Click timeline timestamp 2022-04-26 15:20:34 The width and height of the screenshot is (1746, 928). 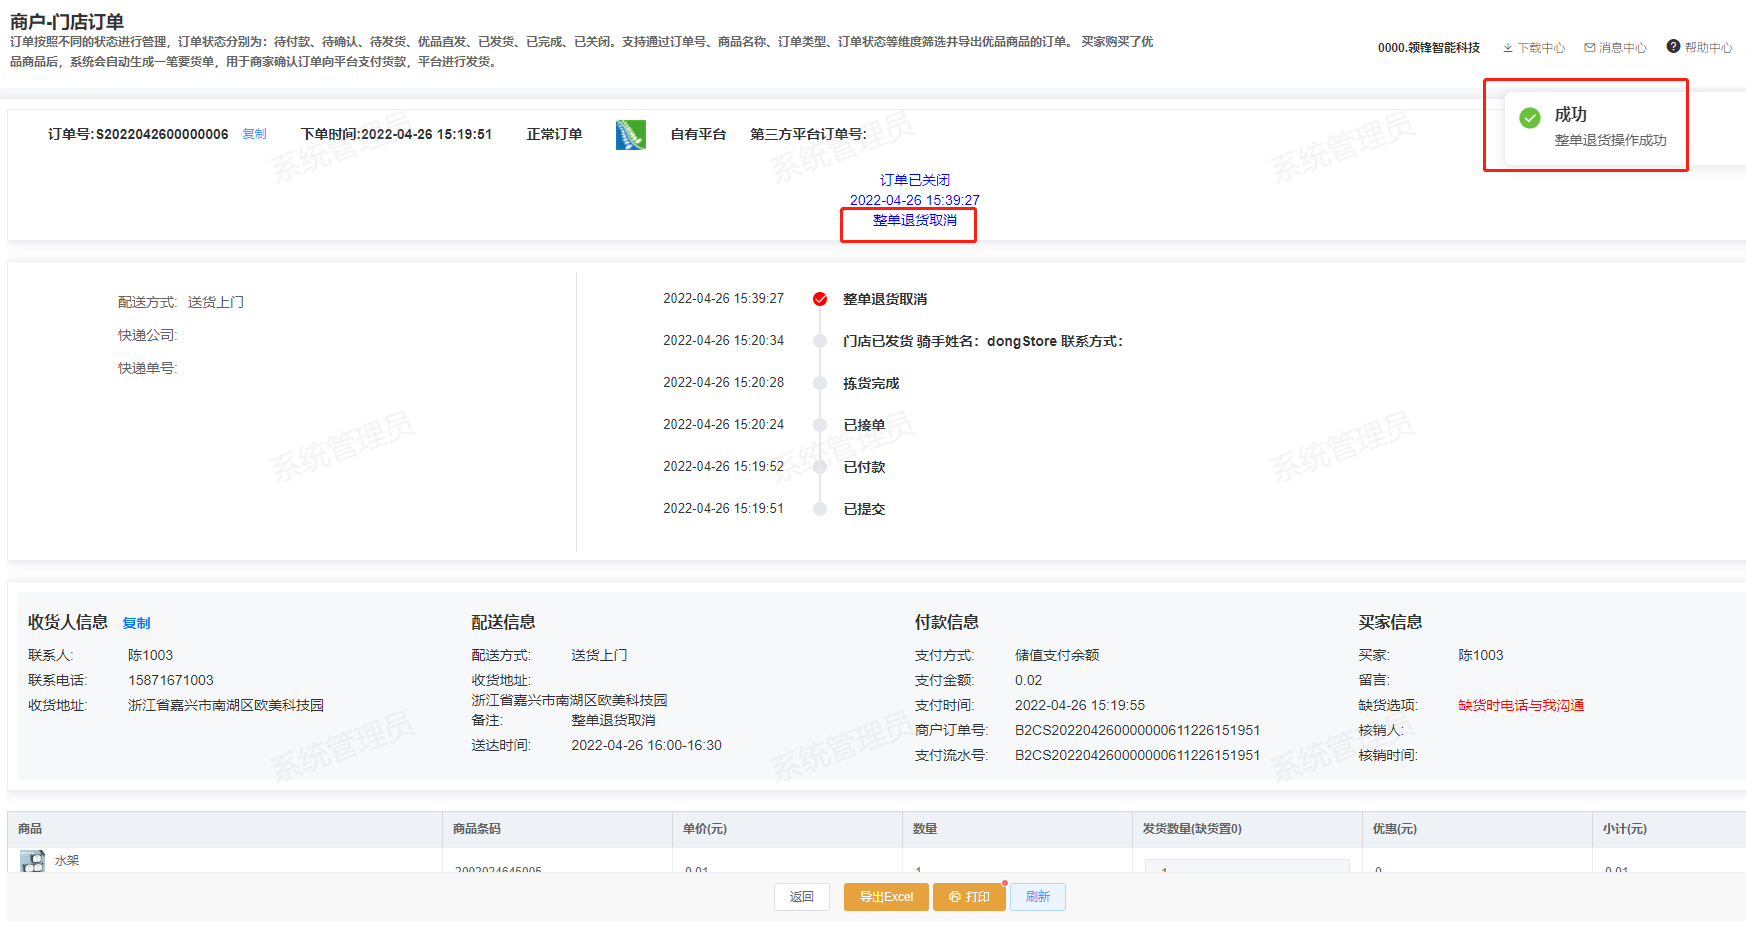(724, 341)
